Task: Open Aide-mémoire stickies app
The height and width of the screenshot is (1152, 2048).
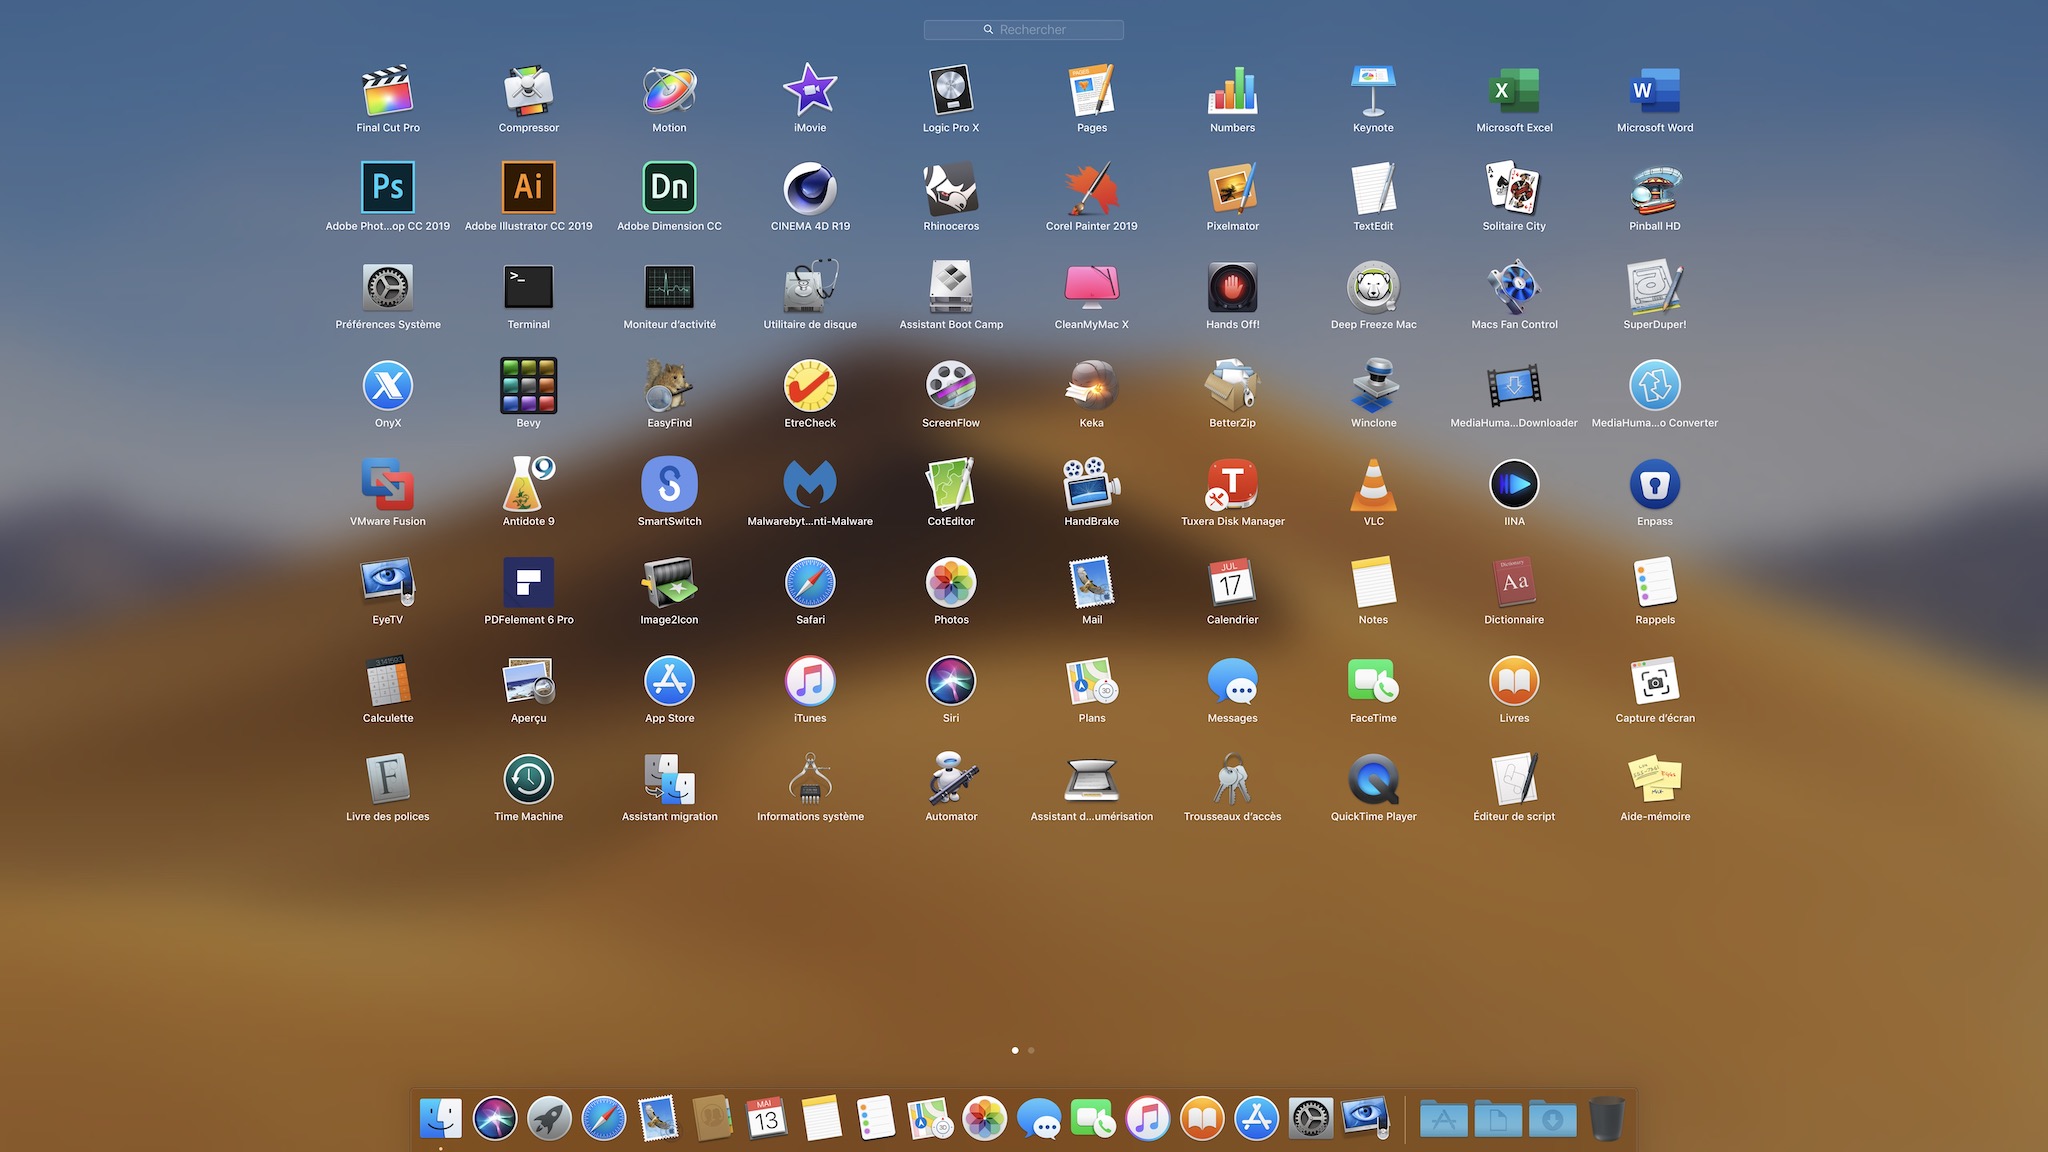Action: click(x=1655, y=779)
